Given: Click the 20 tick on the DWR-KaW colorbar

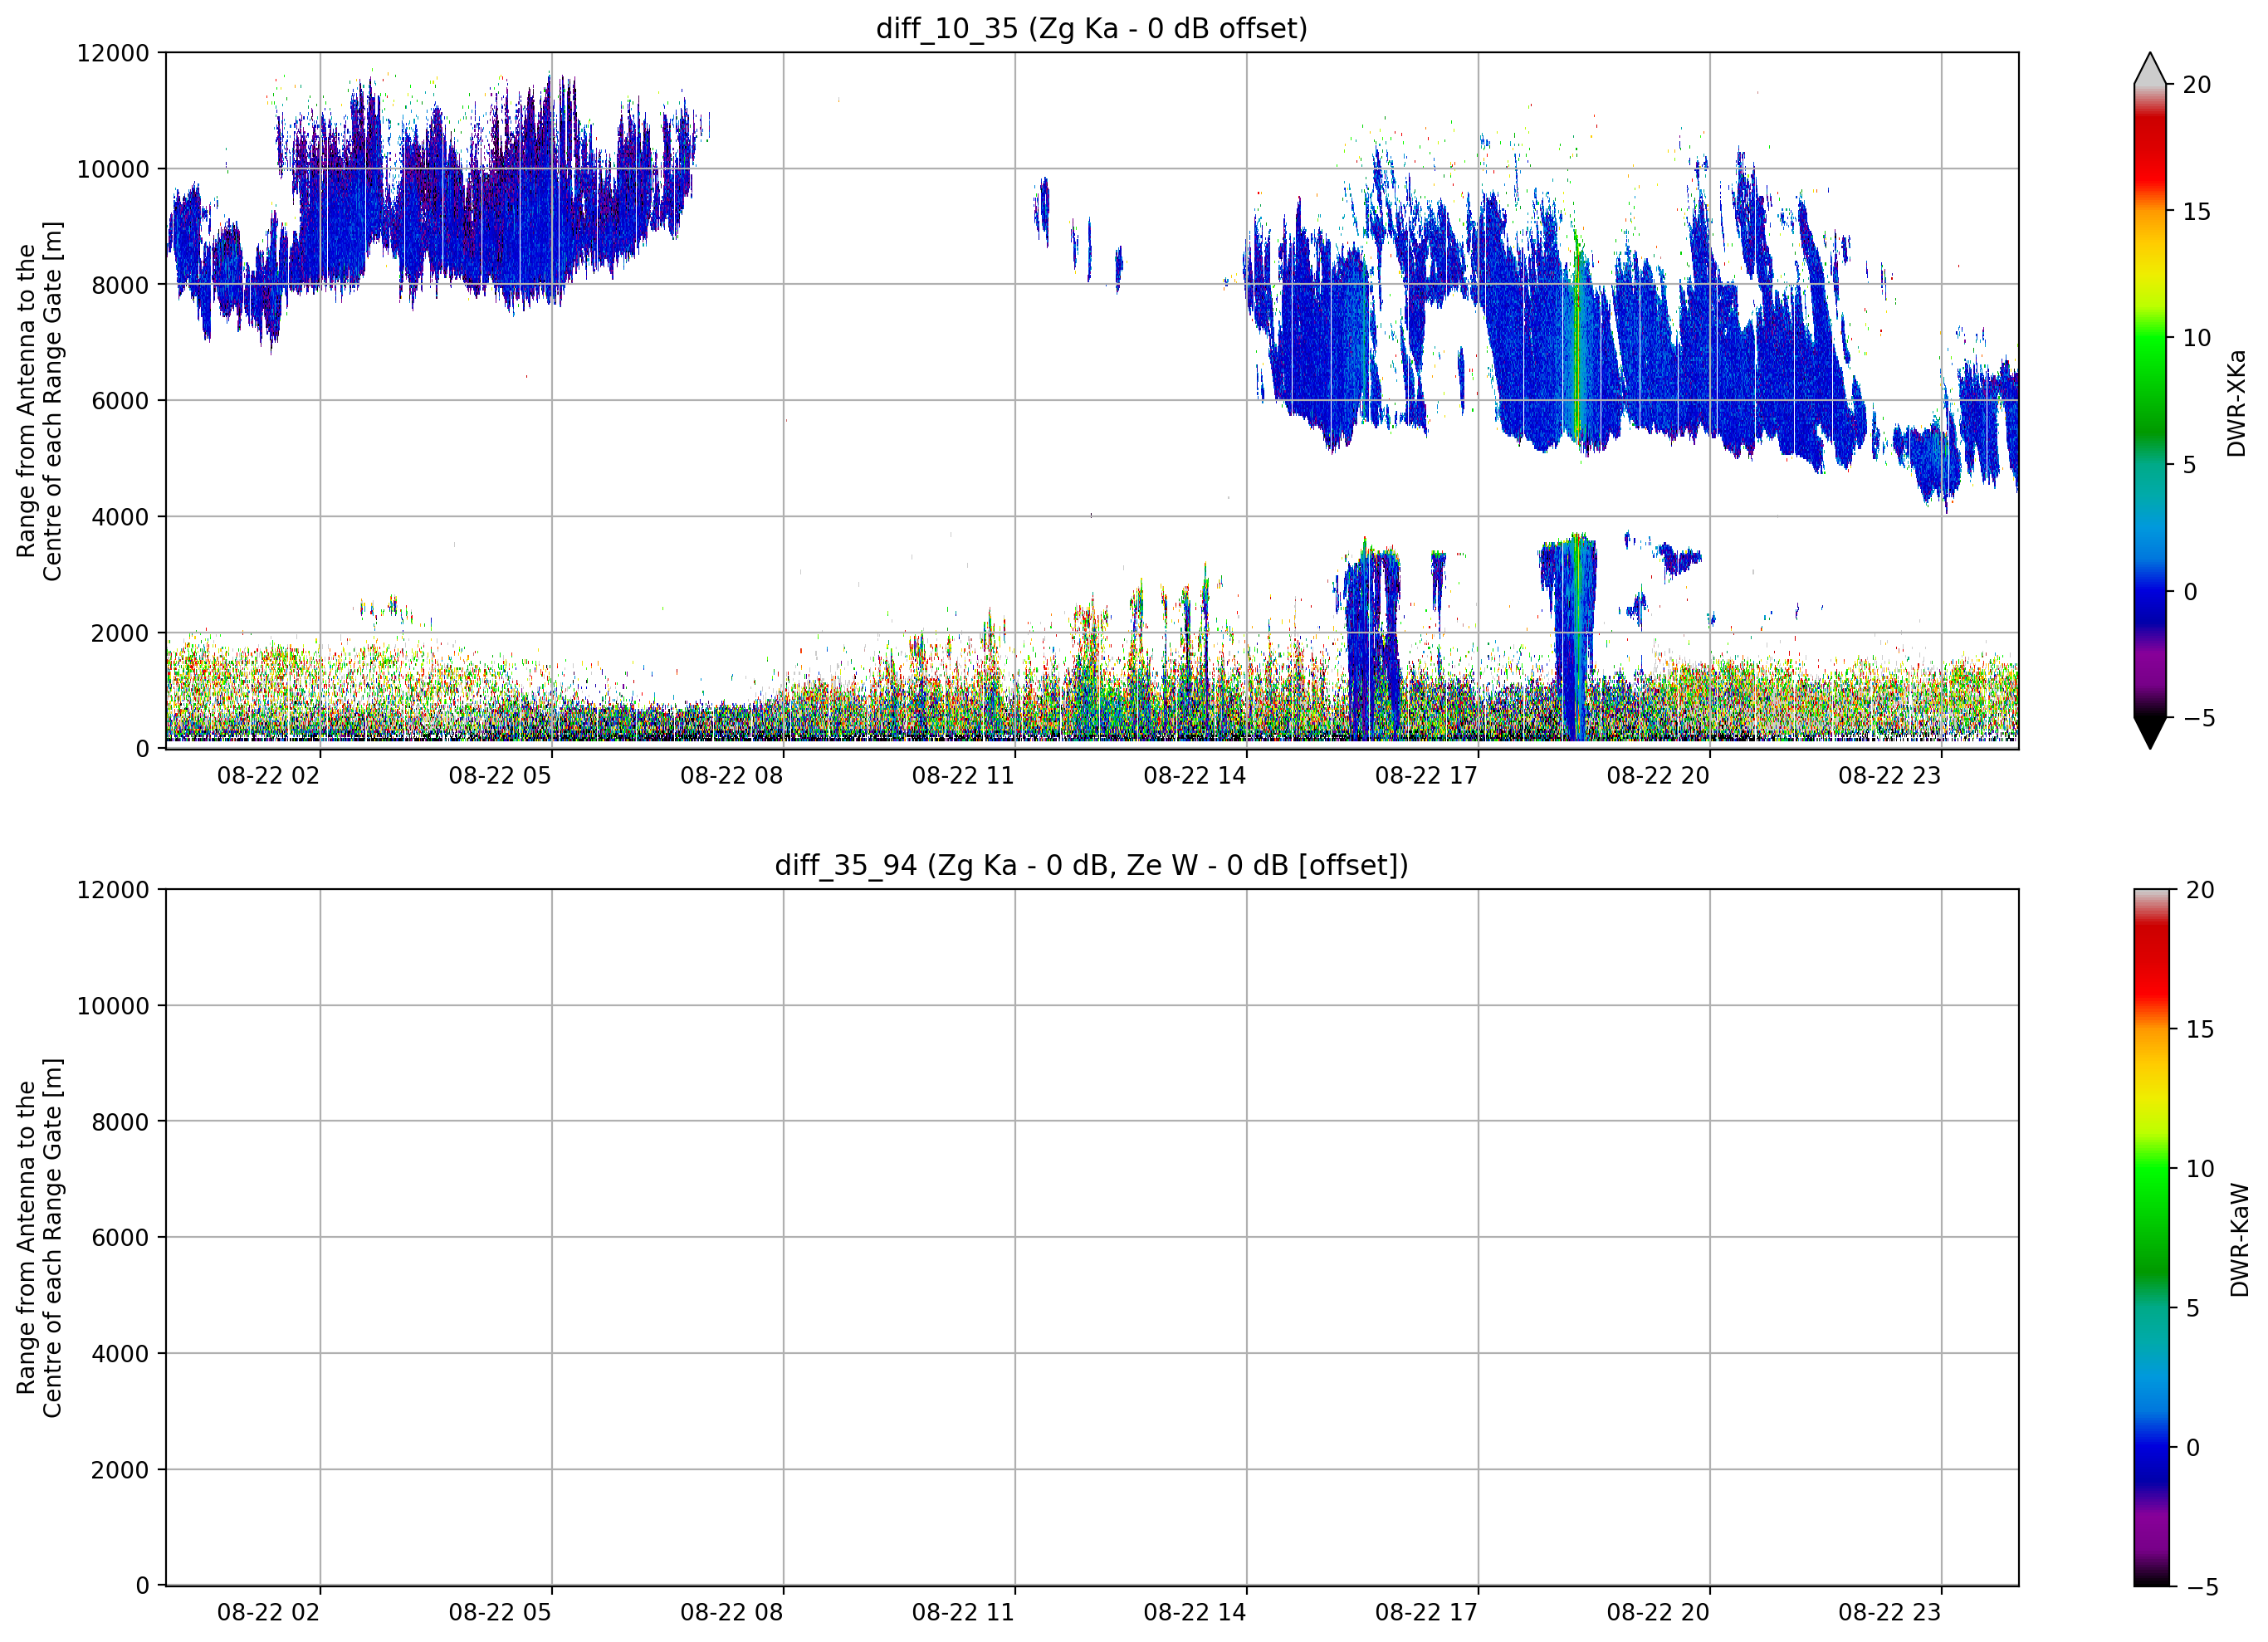Looking at the screenshot, I should 2200,890.
